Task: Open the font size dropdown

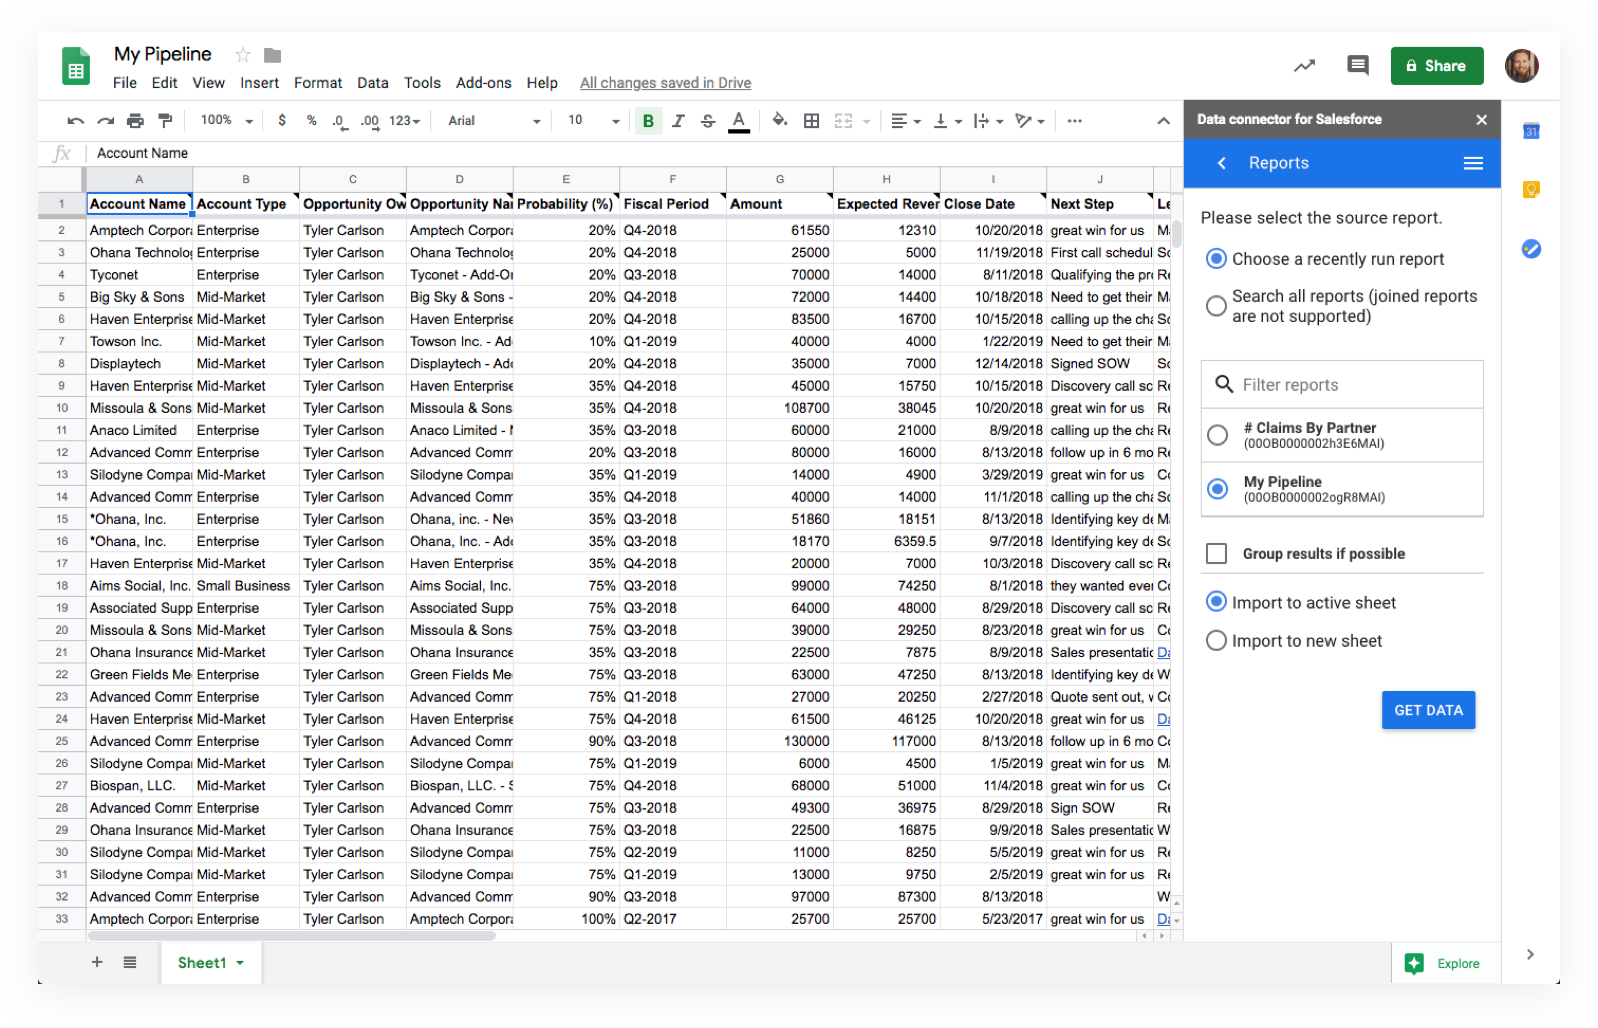Action: tap(594, 121)
